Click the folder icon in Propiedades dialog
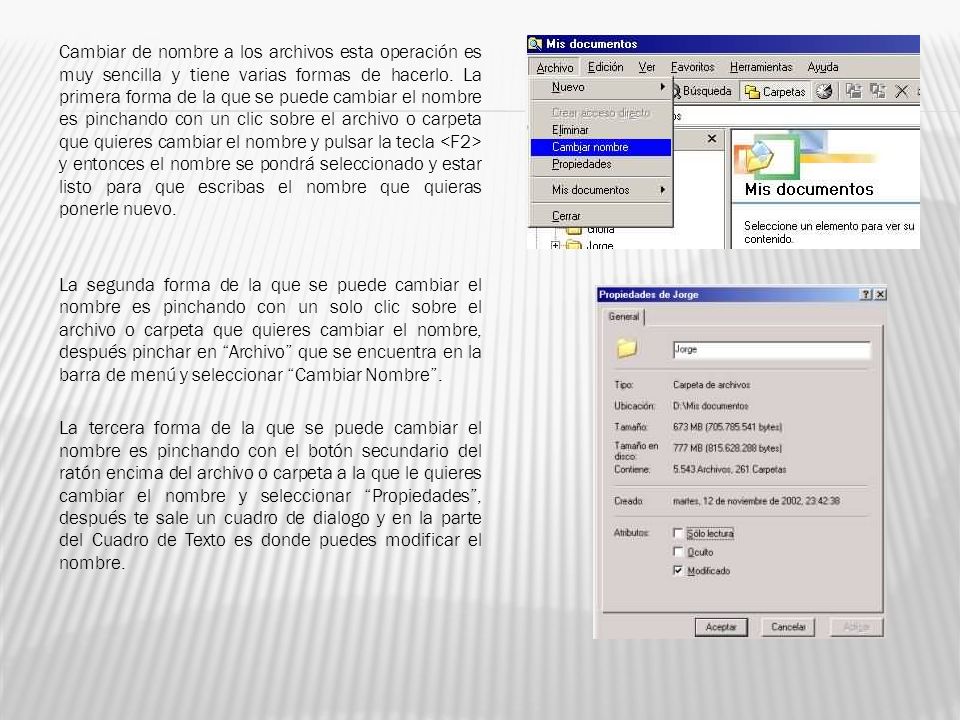The image size is (960, 720). (x=626, y=348)
